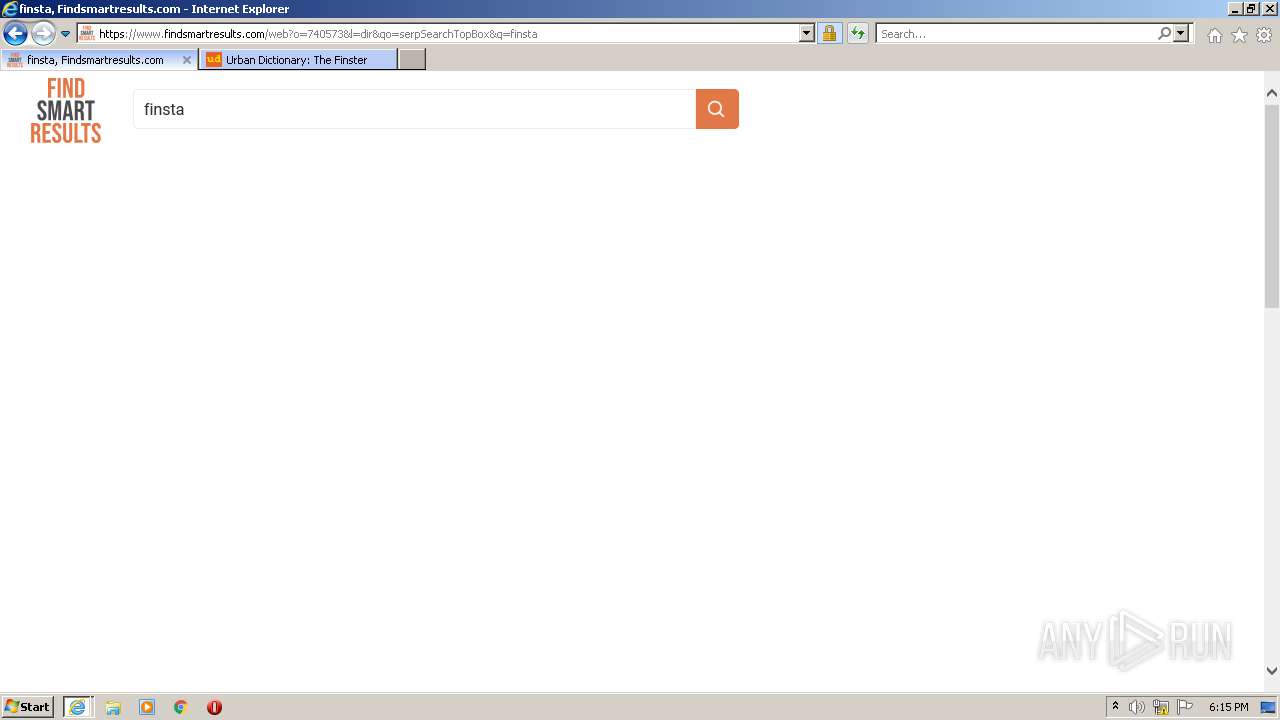This screenshot has width=1280, height=720.
Task: Launch Chrome from the taskbar
Action: point(181,707)
